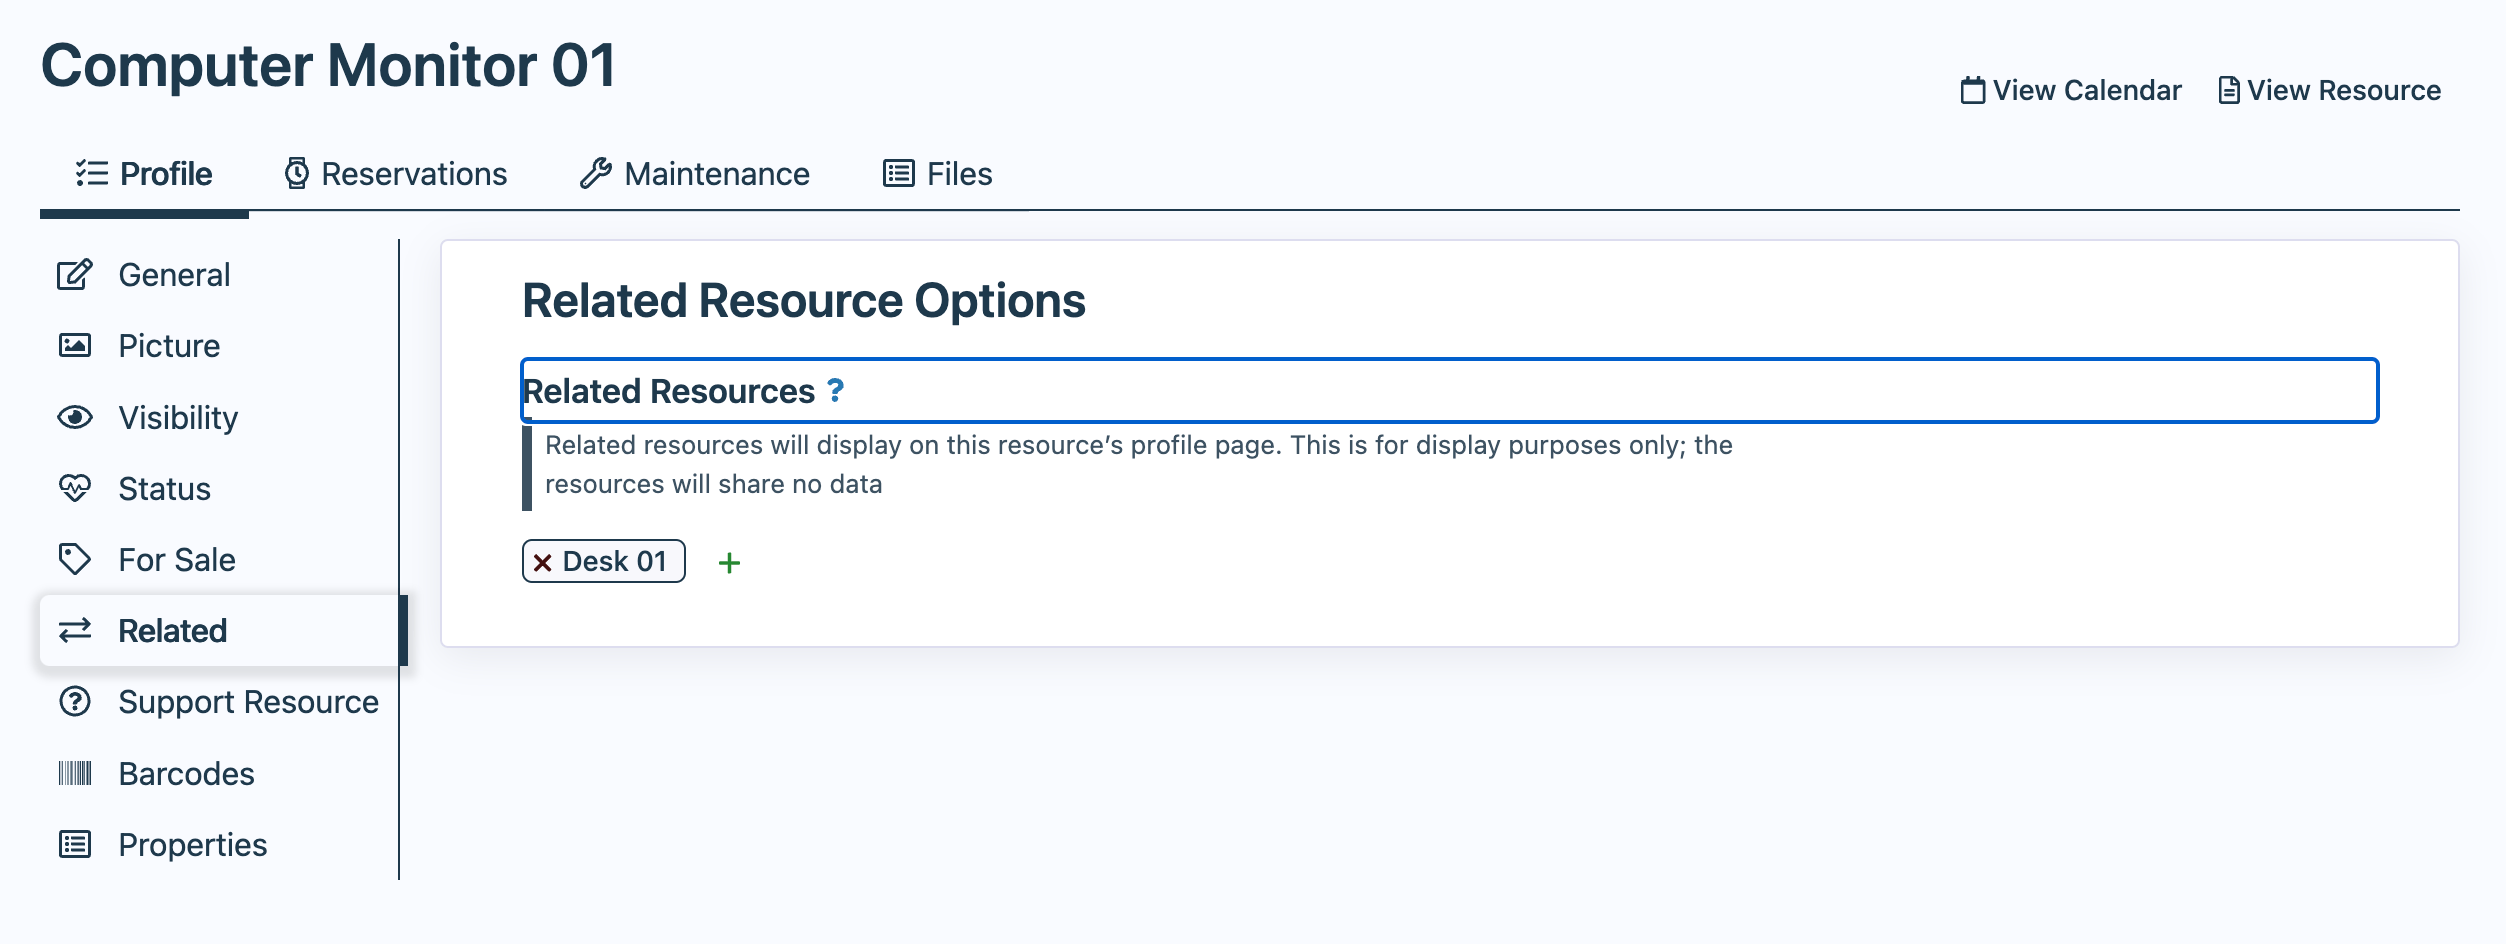Click the Picture image icon in sidebar
2506x944 pixels.
(75, 346)
